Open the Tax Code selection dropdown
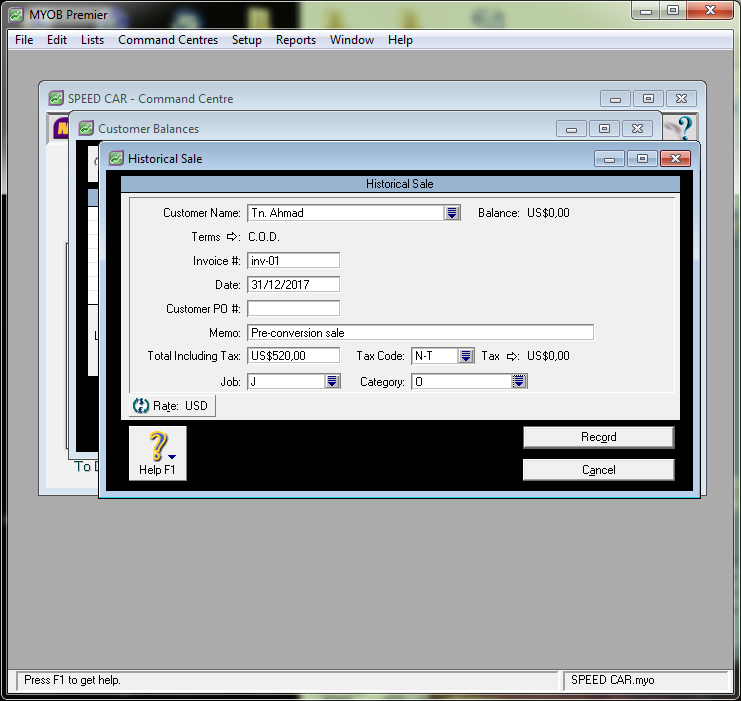The height and width of the screenshot is (701, 741). tap(466, 356)
